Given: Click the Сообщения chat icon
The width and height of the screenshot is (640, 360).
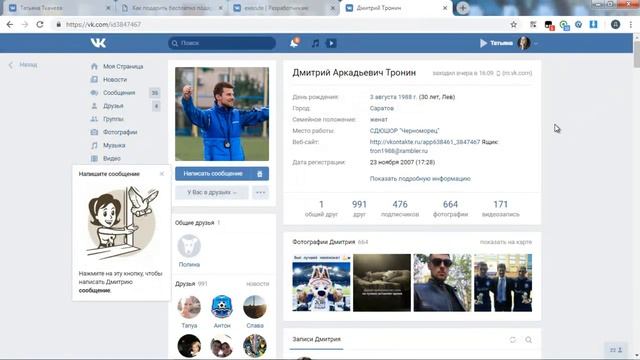Looking at the screenshot, I should 94,93.
